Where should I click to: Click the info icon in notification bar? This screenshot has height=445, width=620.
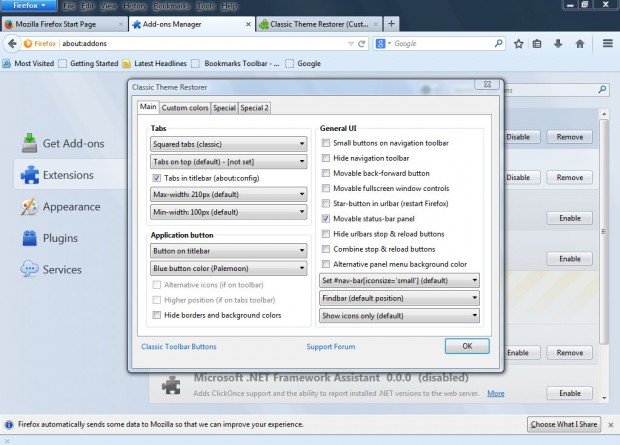(9, 425)
